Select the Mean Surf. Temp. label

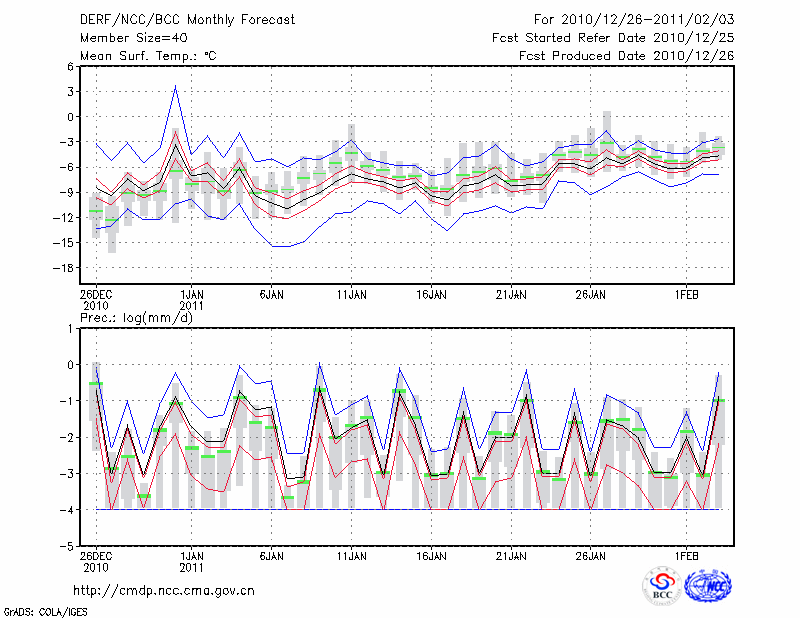tap(148, 55)
